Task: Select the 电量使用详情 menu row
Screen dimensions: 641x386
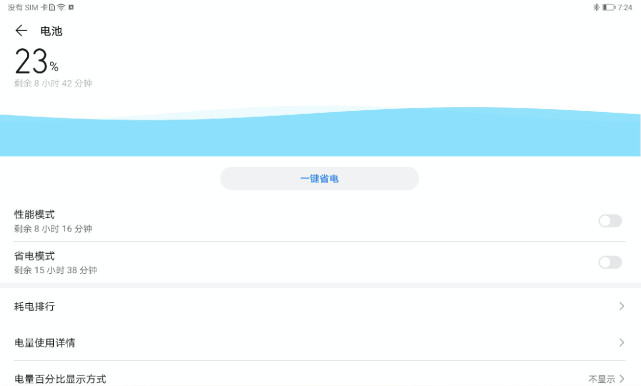Action: (x=320, y=342)
